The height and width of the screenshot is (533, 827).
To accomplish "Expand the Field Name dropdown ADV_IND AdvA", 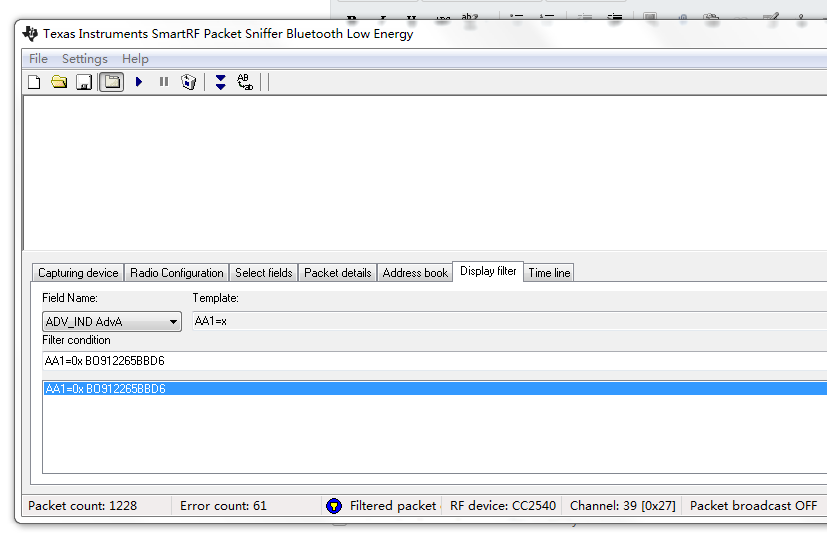I will pos(112,322).
